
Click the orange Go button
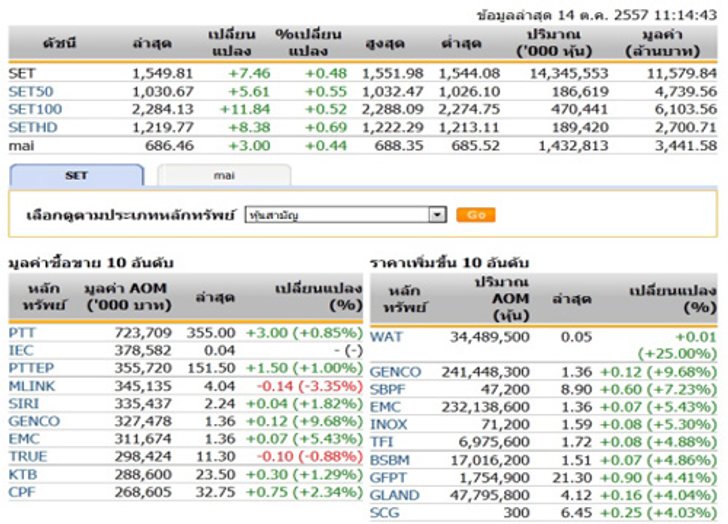click(476, 215)
